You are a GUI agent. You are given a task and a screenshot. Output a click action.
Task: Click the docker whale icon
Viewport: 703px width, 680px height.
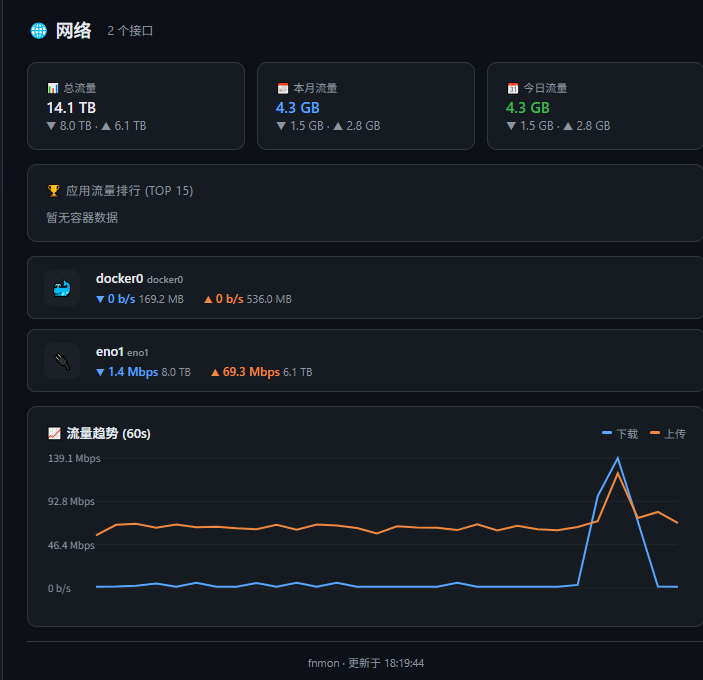pyautogui.click(x=62, y=288)
